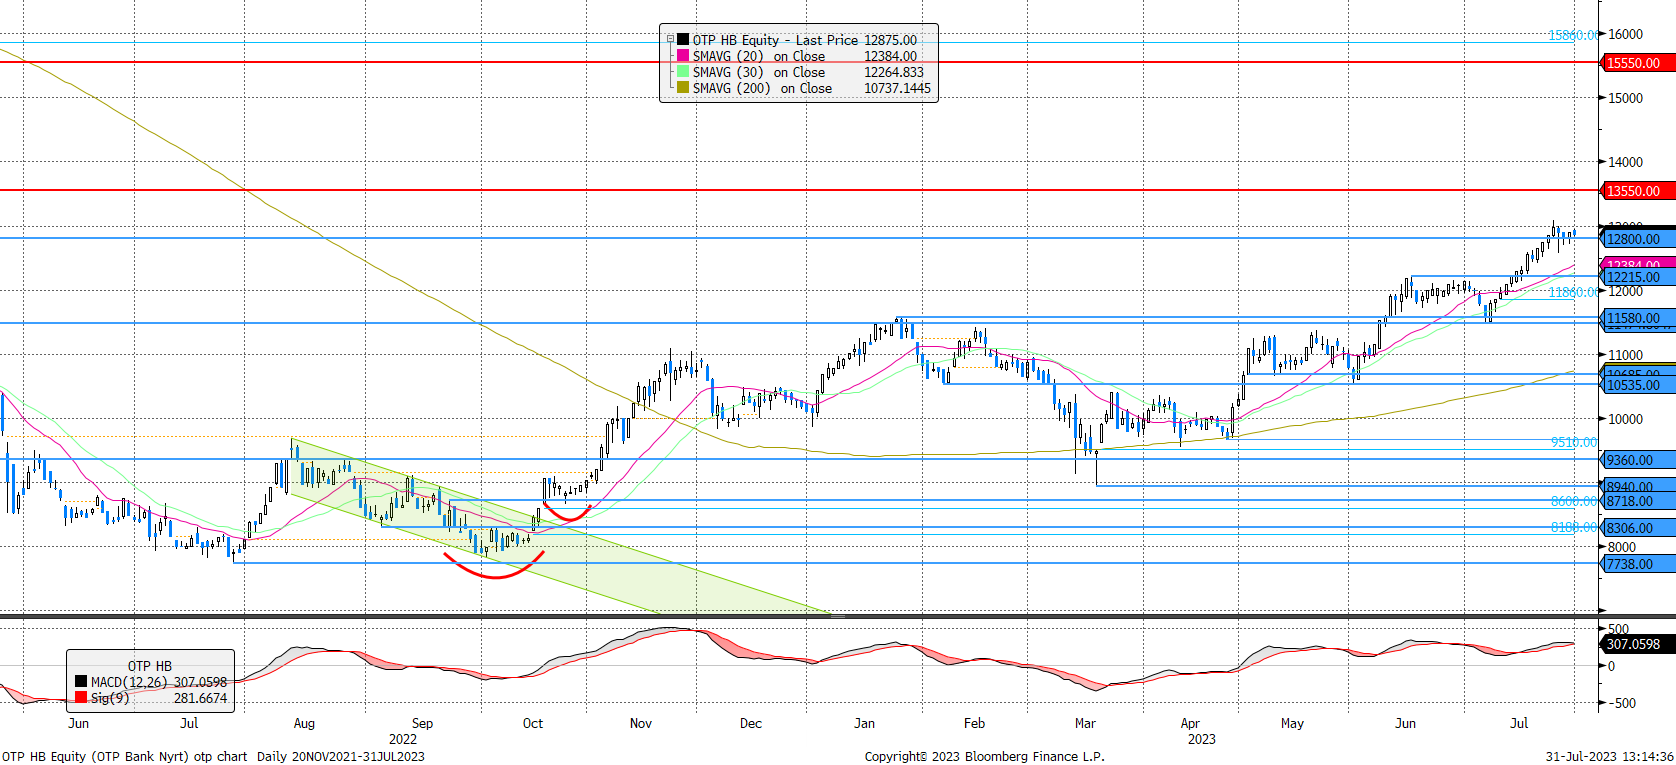Click the Jan month label on time axis

tap(864, 723)
